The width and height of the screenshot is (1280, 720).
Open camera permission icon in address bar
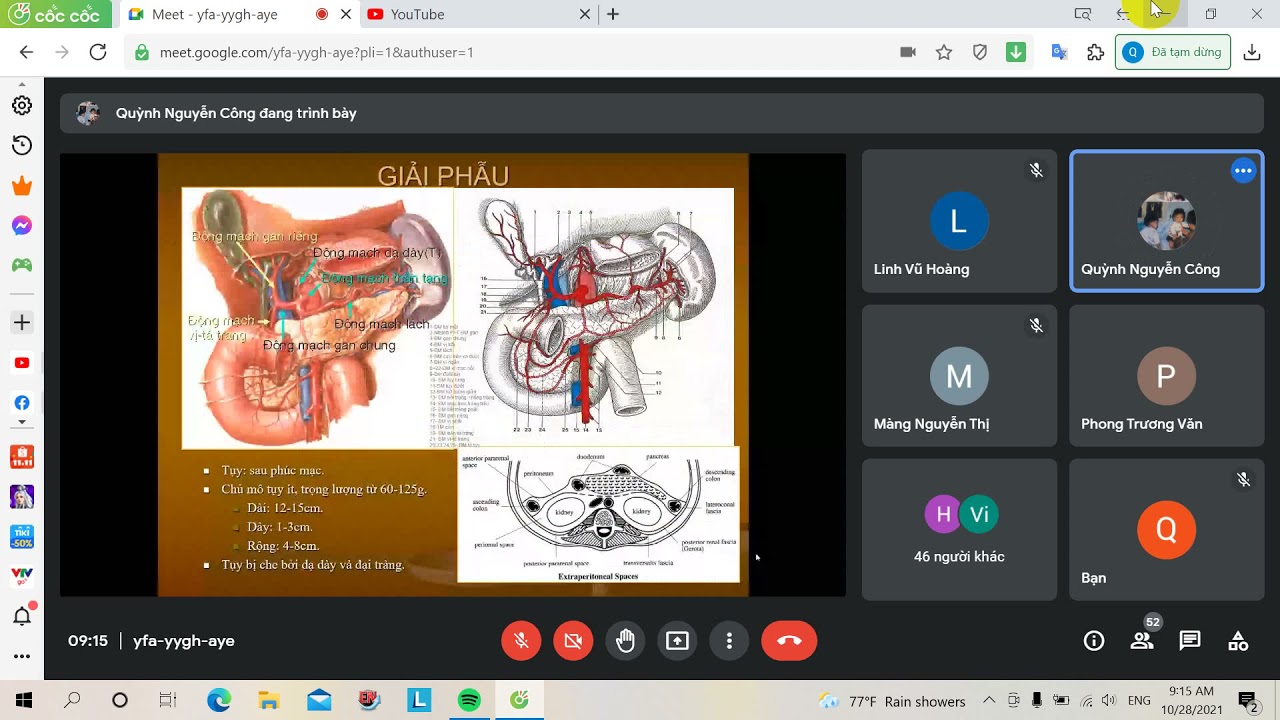point(908,52)
